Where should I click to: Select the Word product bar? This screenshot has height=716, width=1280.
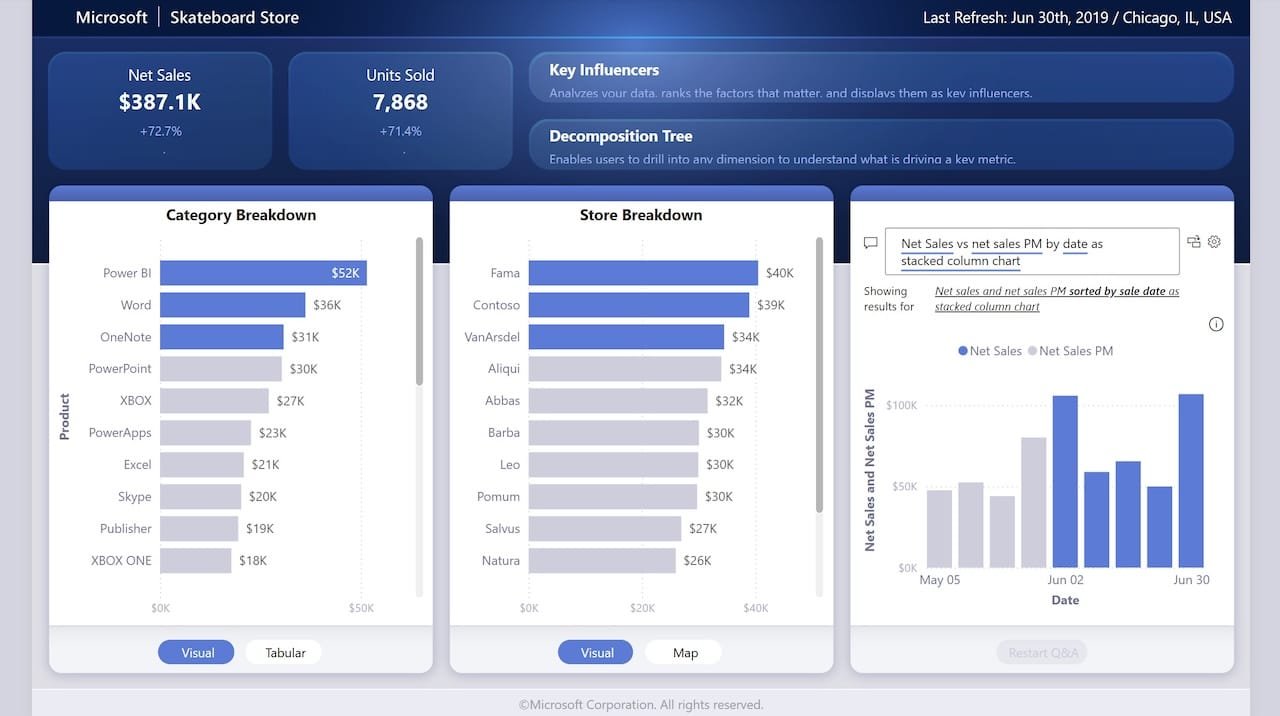[x=232, y=305]
